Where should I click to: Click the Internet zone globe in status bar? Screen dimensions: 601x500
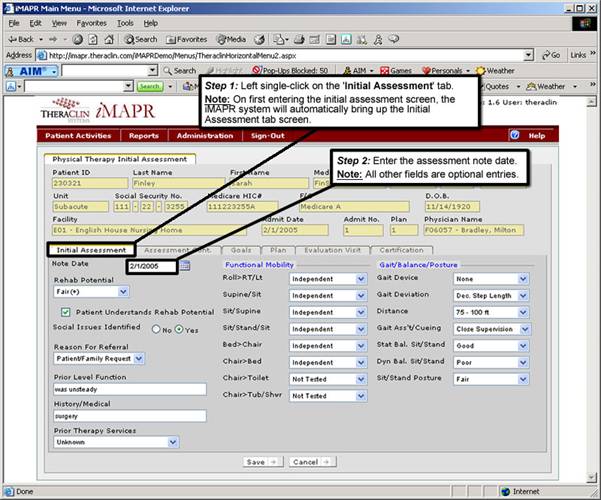[x=506, y=492]
